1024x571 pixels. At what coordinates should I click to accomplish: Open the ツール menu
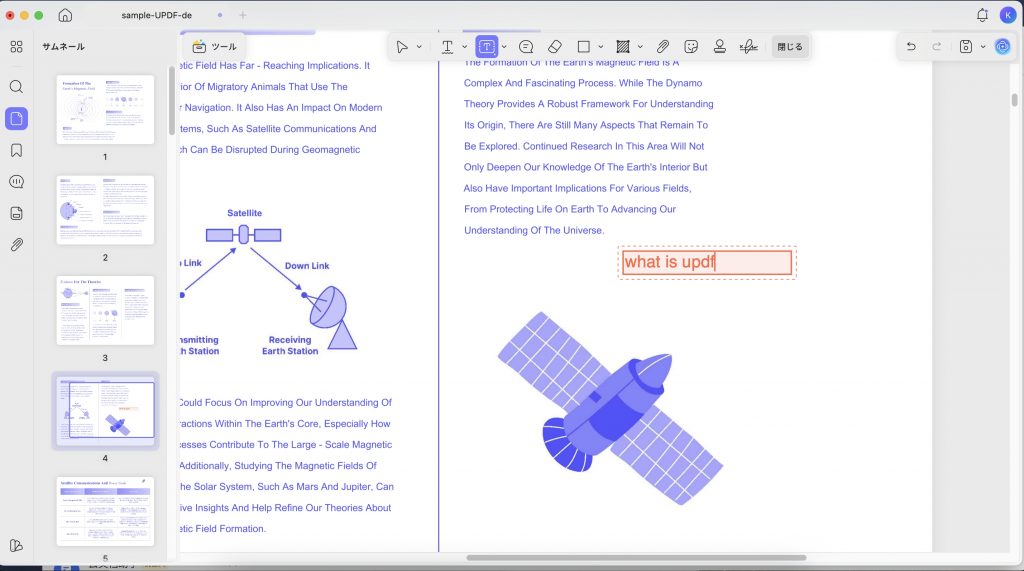coord(214,46)
